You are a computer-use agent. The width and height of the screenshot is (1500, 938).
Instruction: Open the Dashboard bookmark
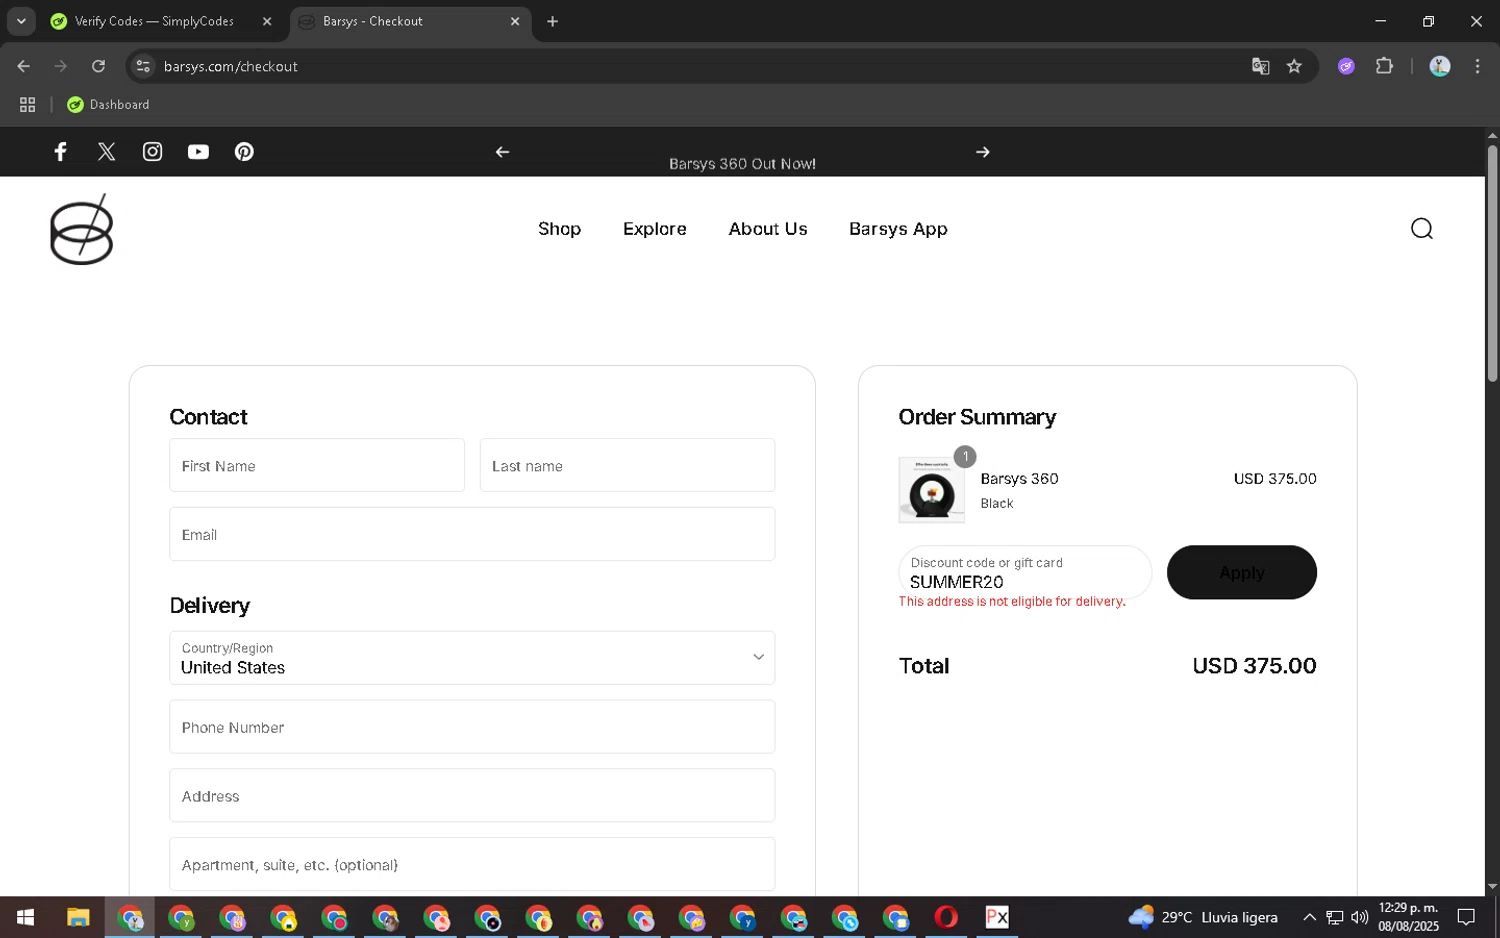(108, 104)
